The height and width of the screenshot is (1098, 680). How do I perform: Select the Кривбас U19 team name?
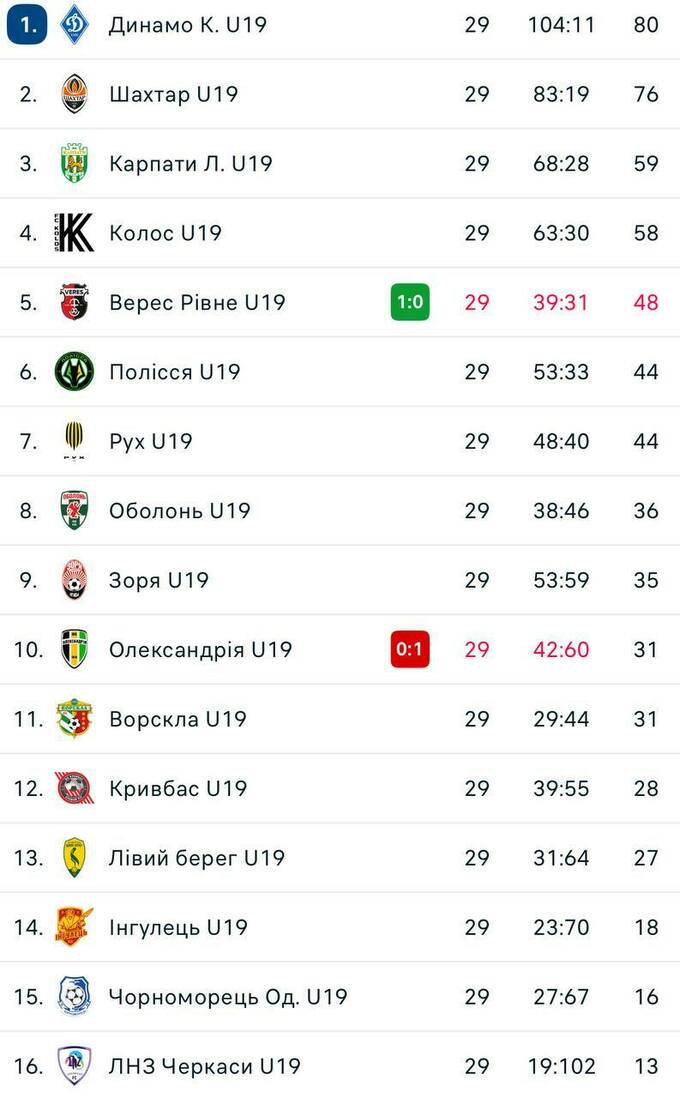pyautogui.click(x=177, y=788)
